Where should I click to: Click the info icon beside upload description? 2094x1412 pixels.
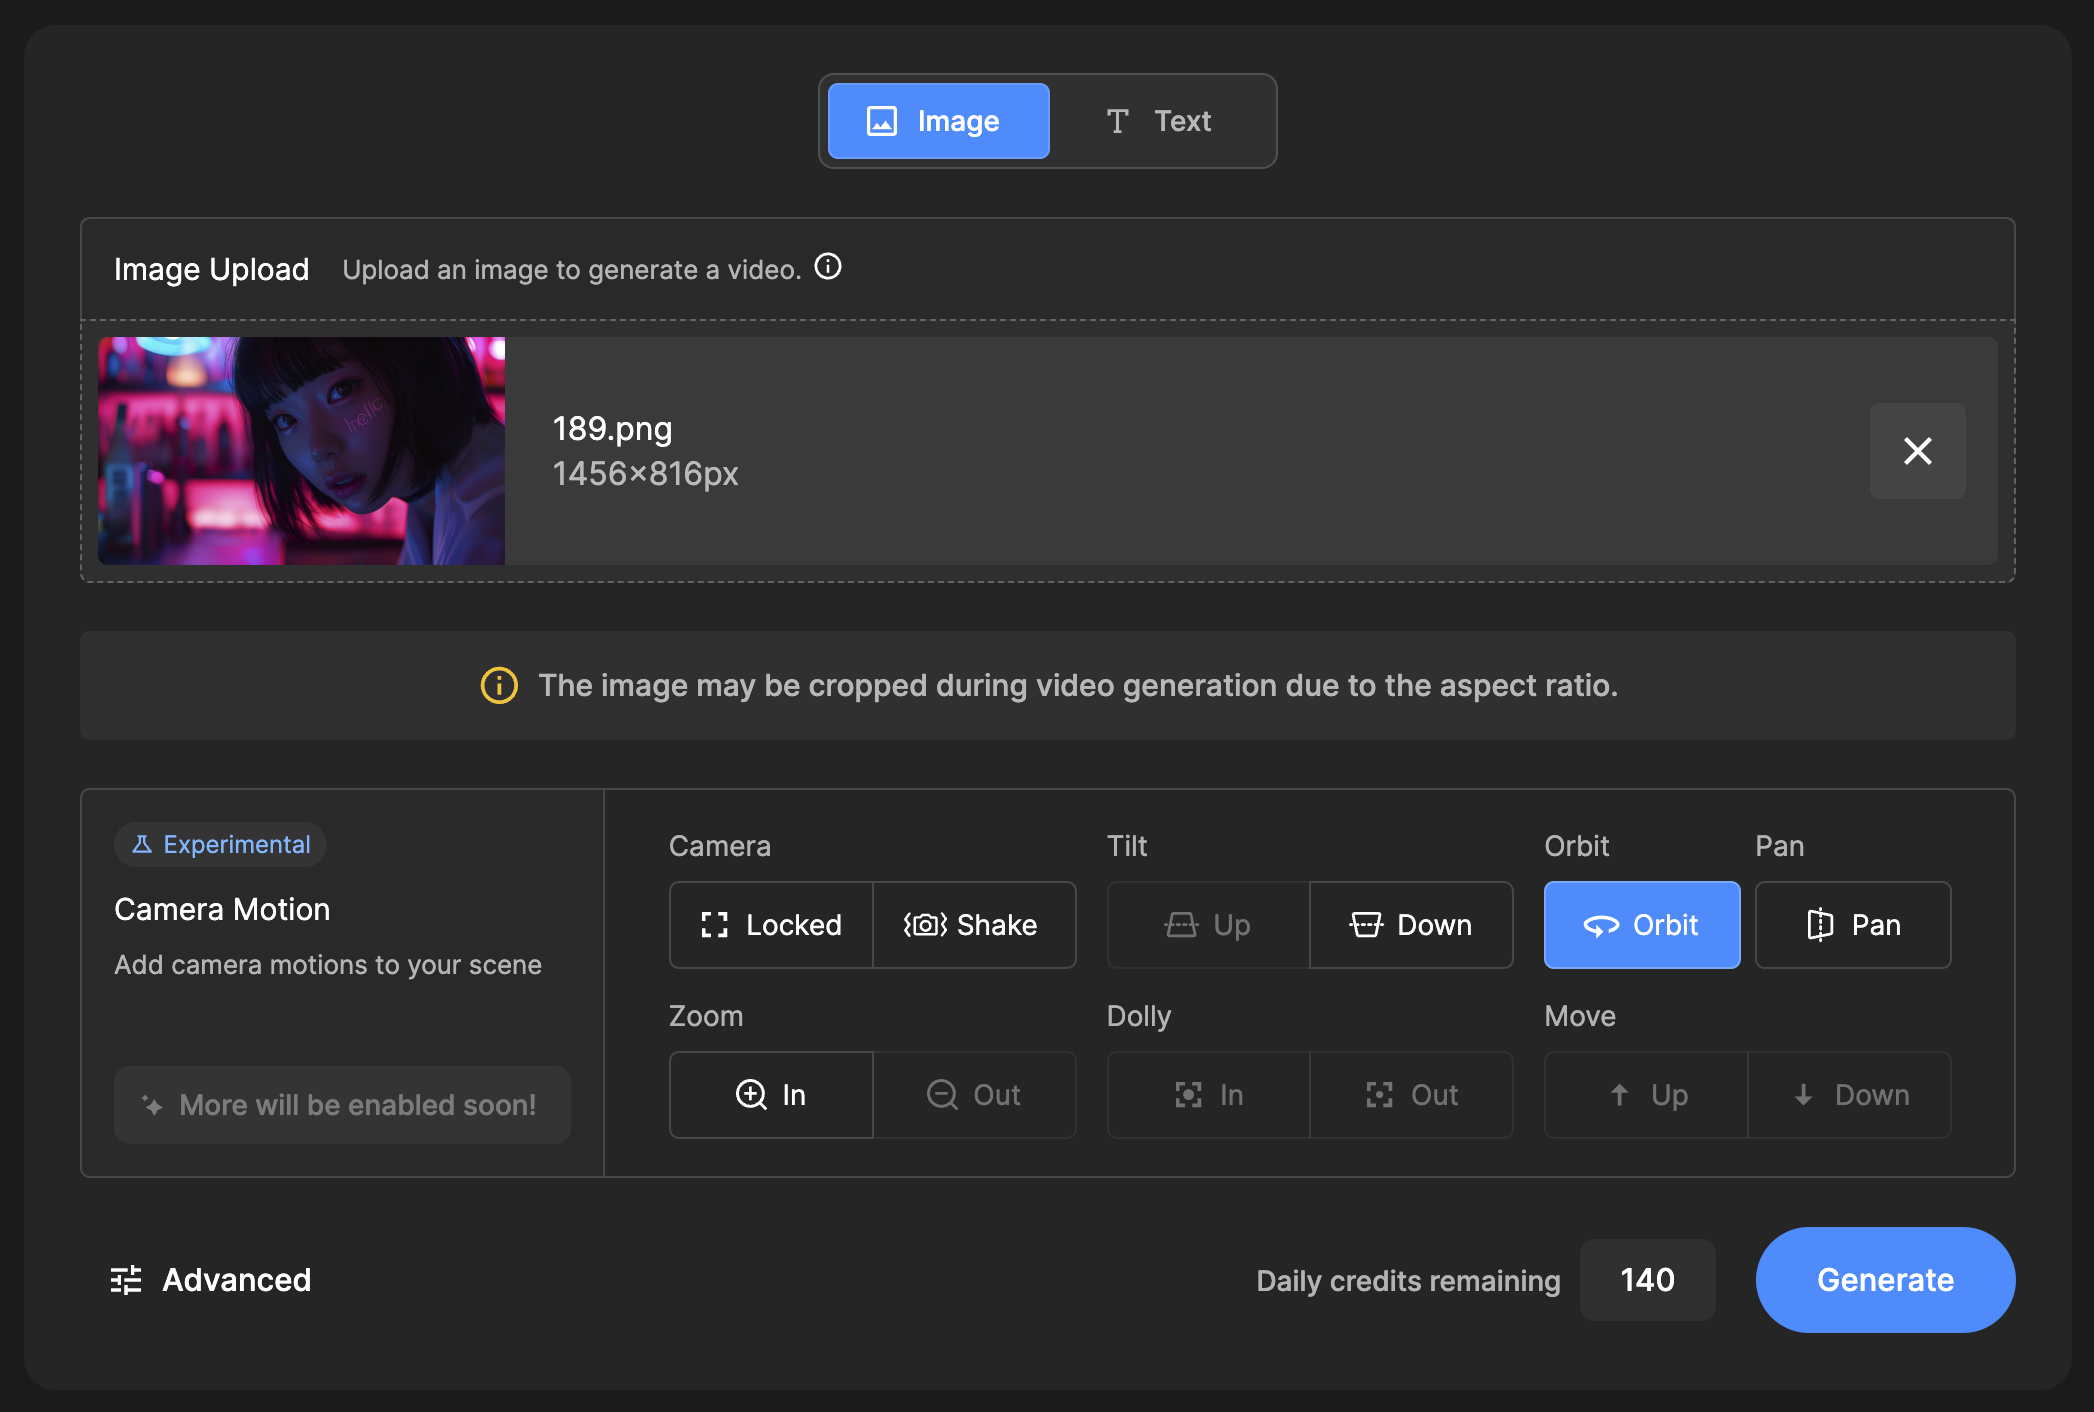pos(828,267)
